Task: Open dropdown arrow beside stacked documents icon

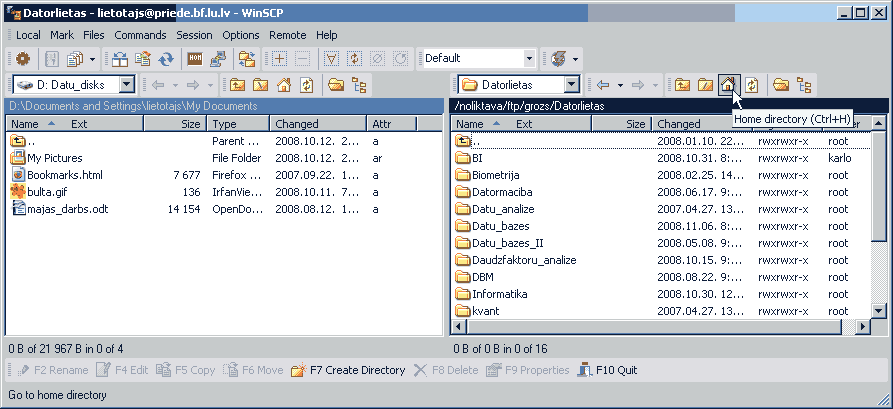Action: coord(92,58)
